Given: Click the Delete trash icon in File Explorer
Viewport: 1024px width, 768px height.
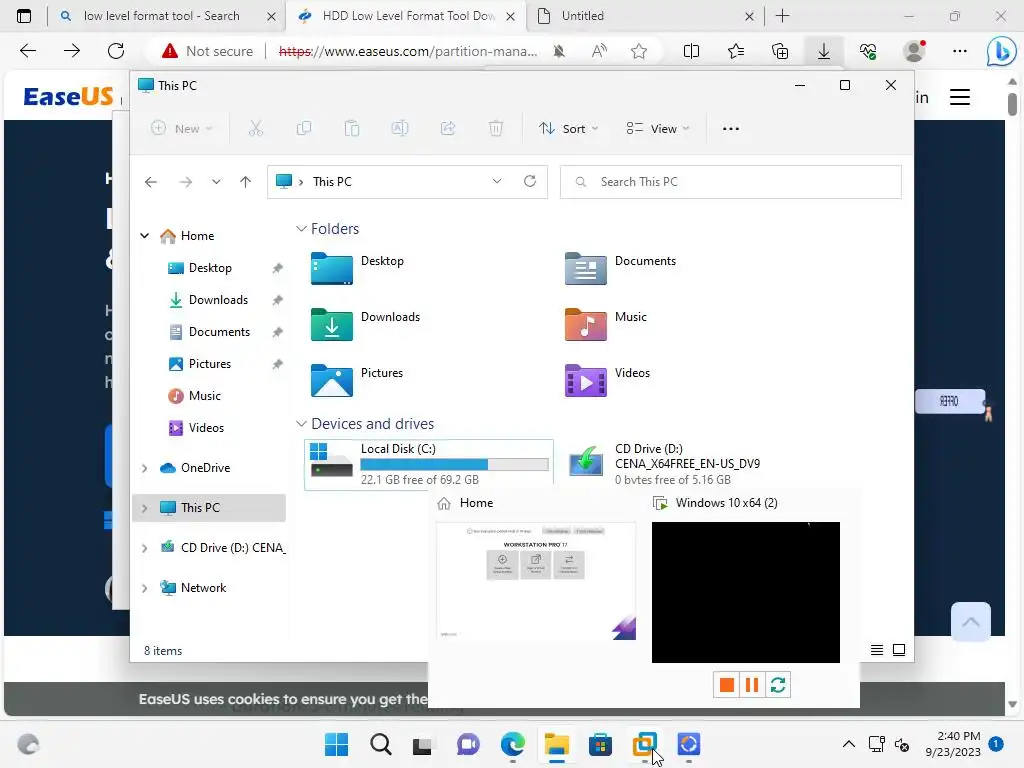Looking at the screenshot, I should click(x=496, y=129).
